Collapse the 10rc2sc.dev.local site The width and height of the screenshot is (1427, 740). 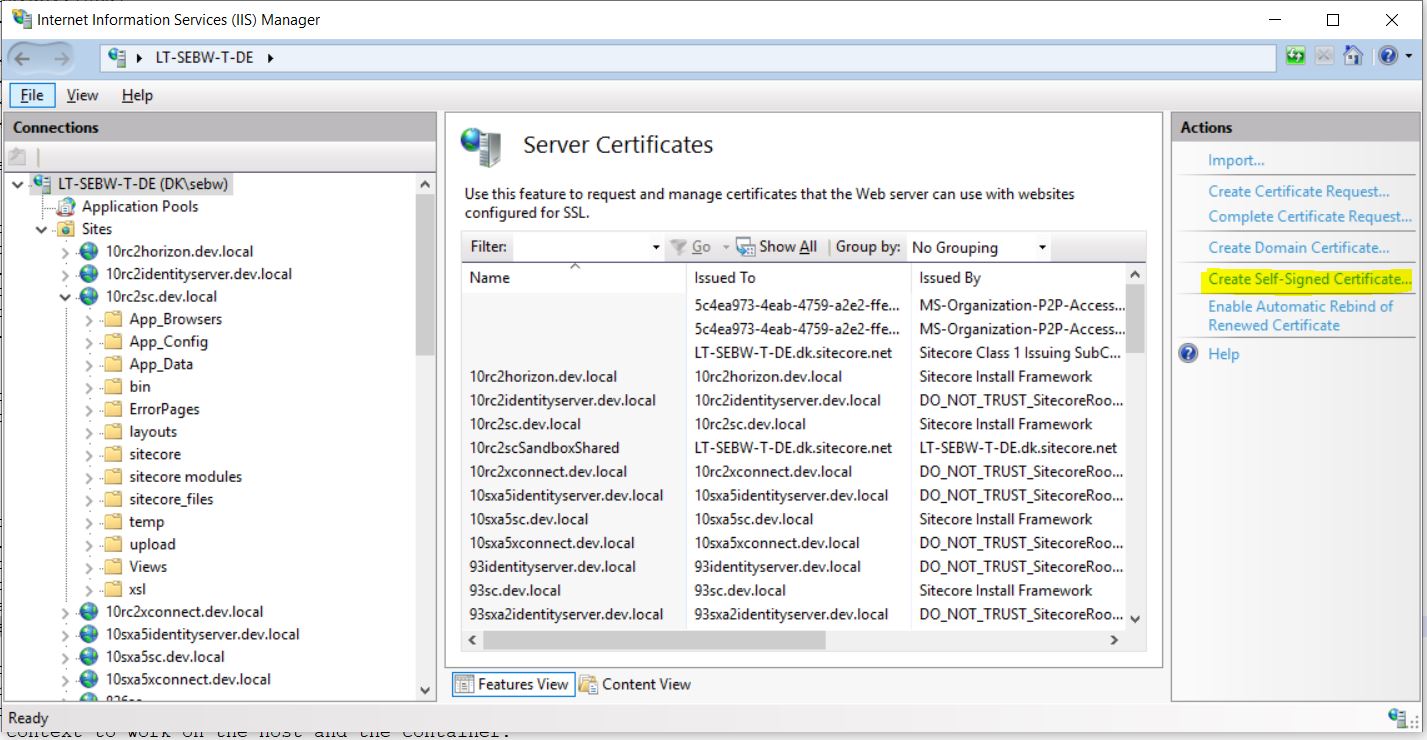coord(65,297)
